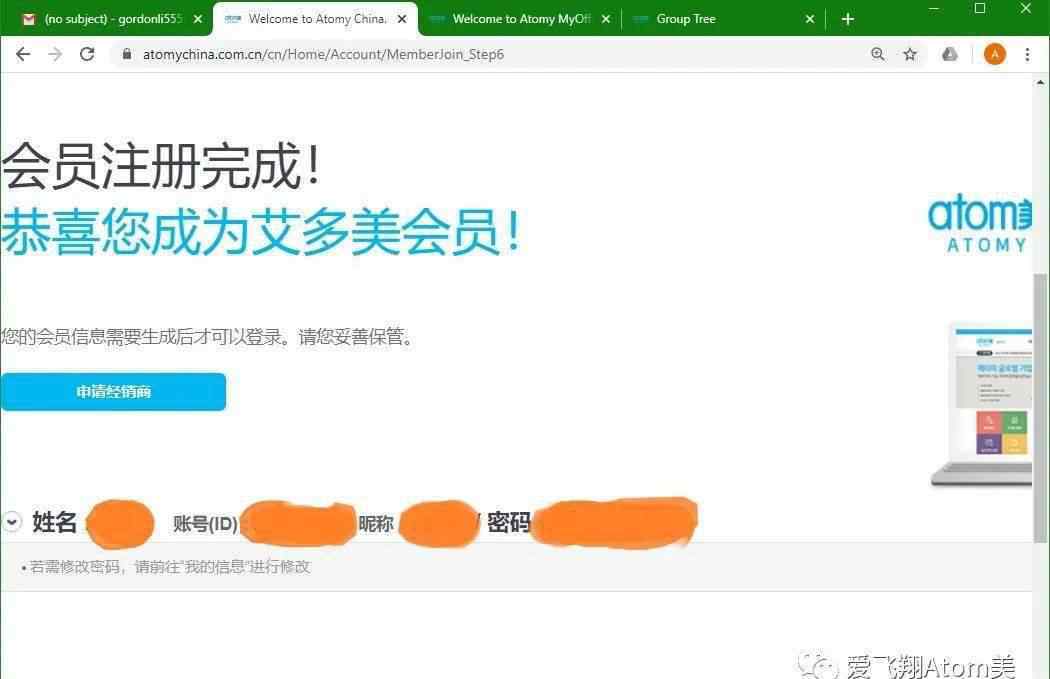The image size is (1050, 679).
Task: Close the Welcome to Atomy China tab
Action: tap(402, 19)
